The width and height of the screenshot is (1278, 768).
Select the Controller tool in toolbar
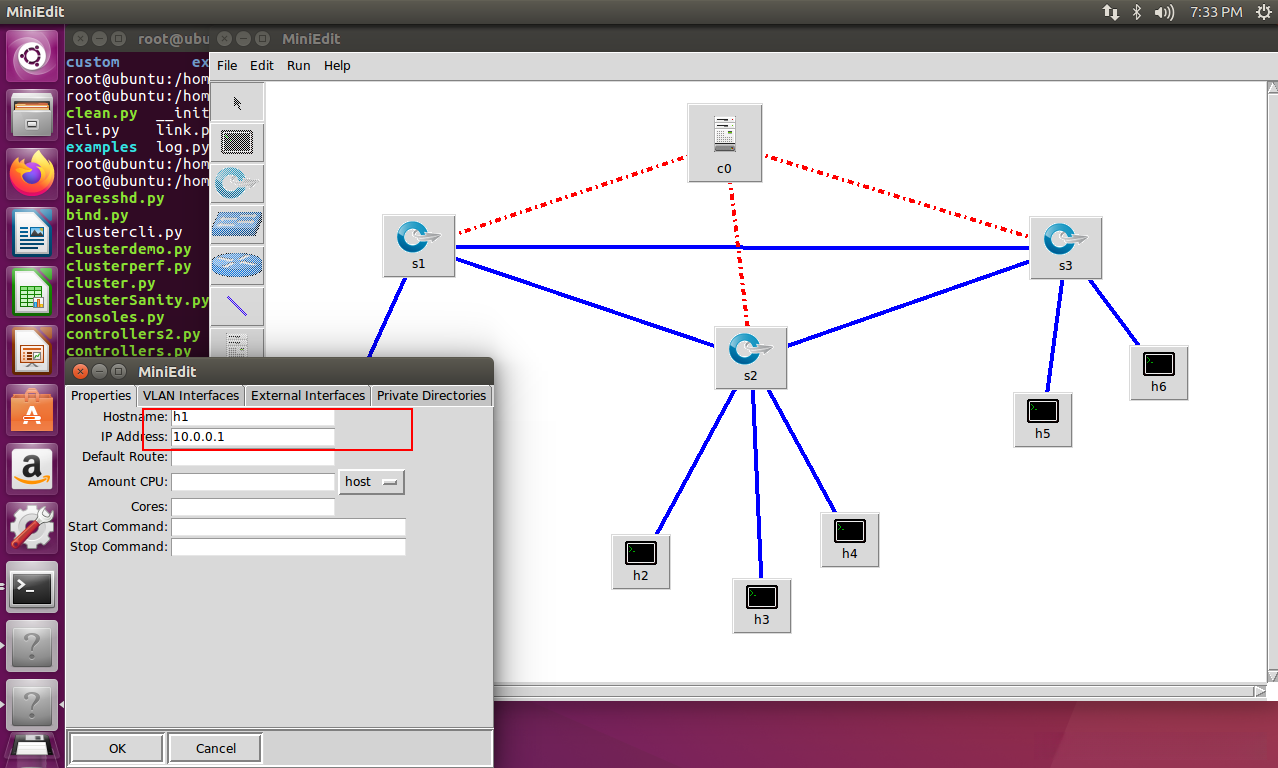click(237, 343)
